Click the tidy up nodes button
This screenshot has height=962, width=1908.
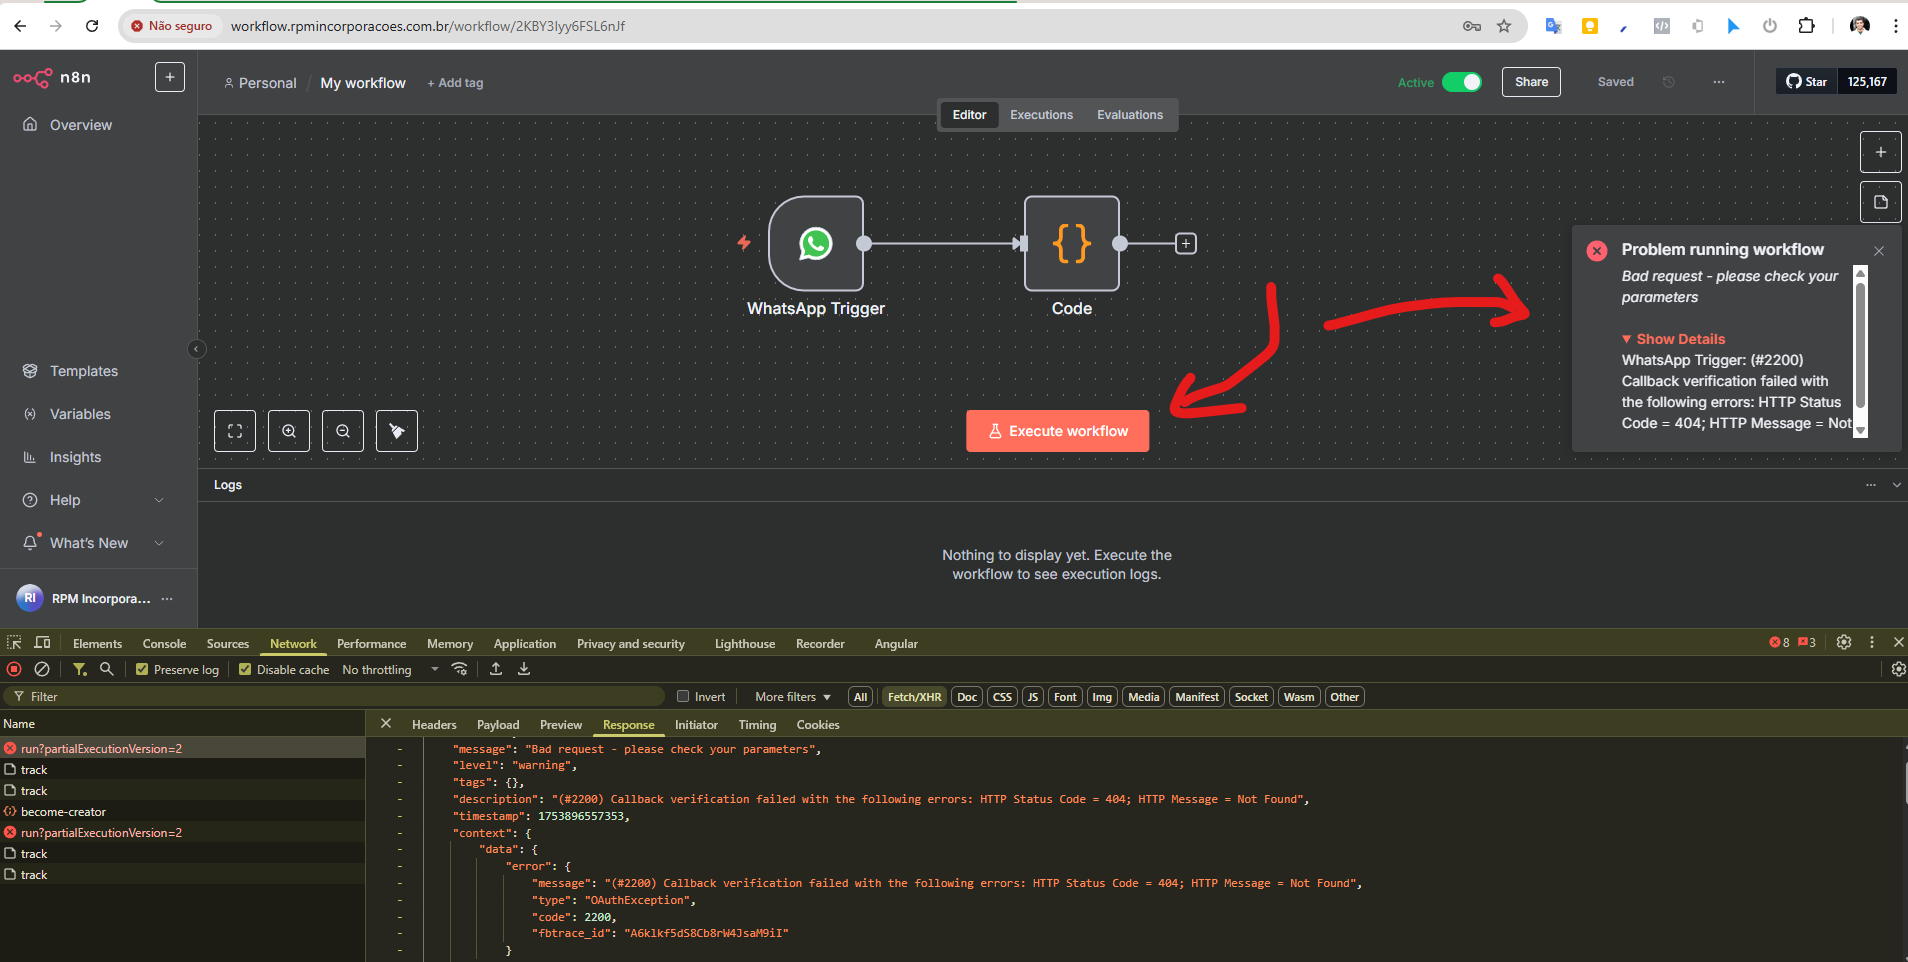(x=397, y=431)
